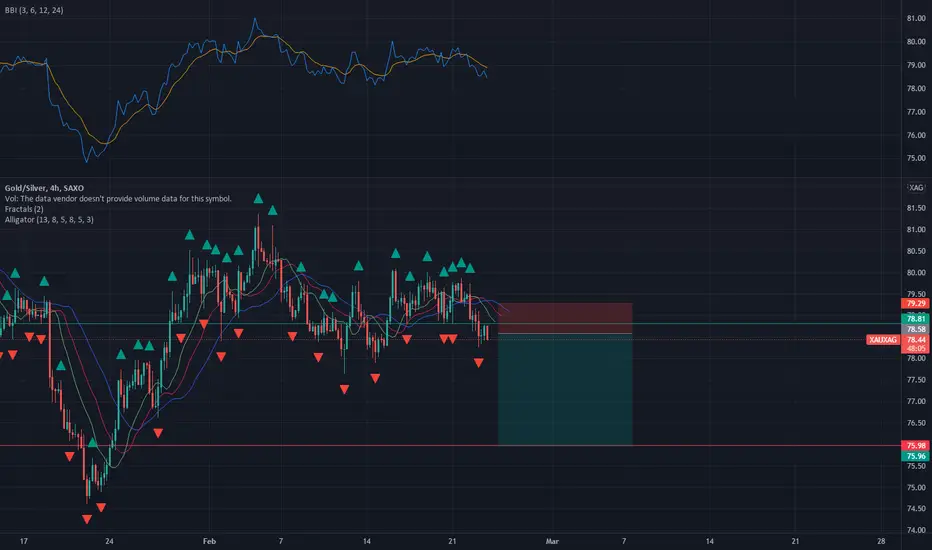Image resolution: width=932 pixels, height=550 pixels.
Task: Select the Alligator (13, 8, 5, 8, 5, 3) legend
Action: 49,220
